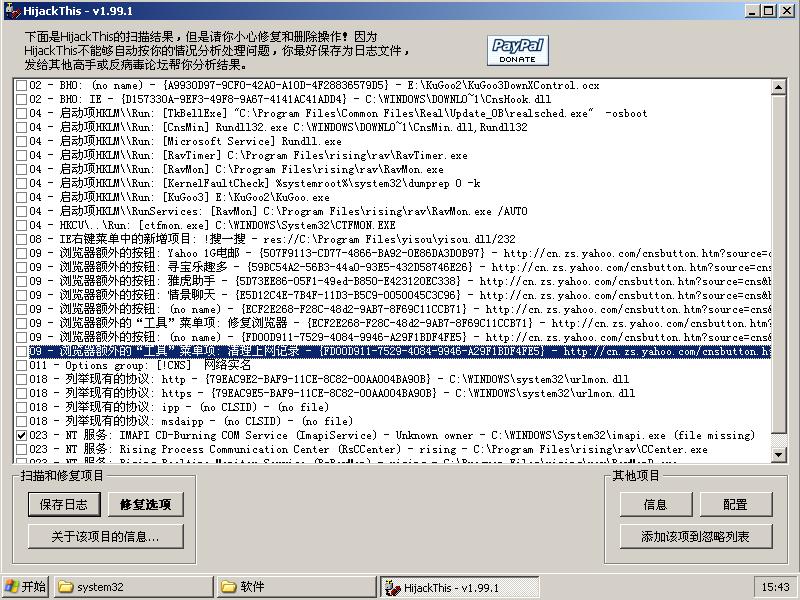The image size is (800, 600).
Task: Check the 修复浏览器 tools menu entry
Action: pos(21,323)
